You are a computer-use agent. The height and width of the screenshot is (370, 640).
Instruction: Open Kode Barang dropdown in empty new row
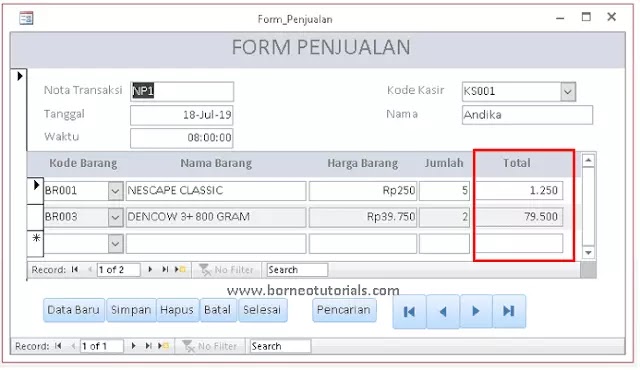point(116,244)
